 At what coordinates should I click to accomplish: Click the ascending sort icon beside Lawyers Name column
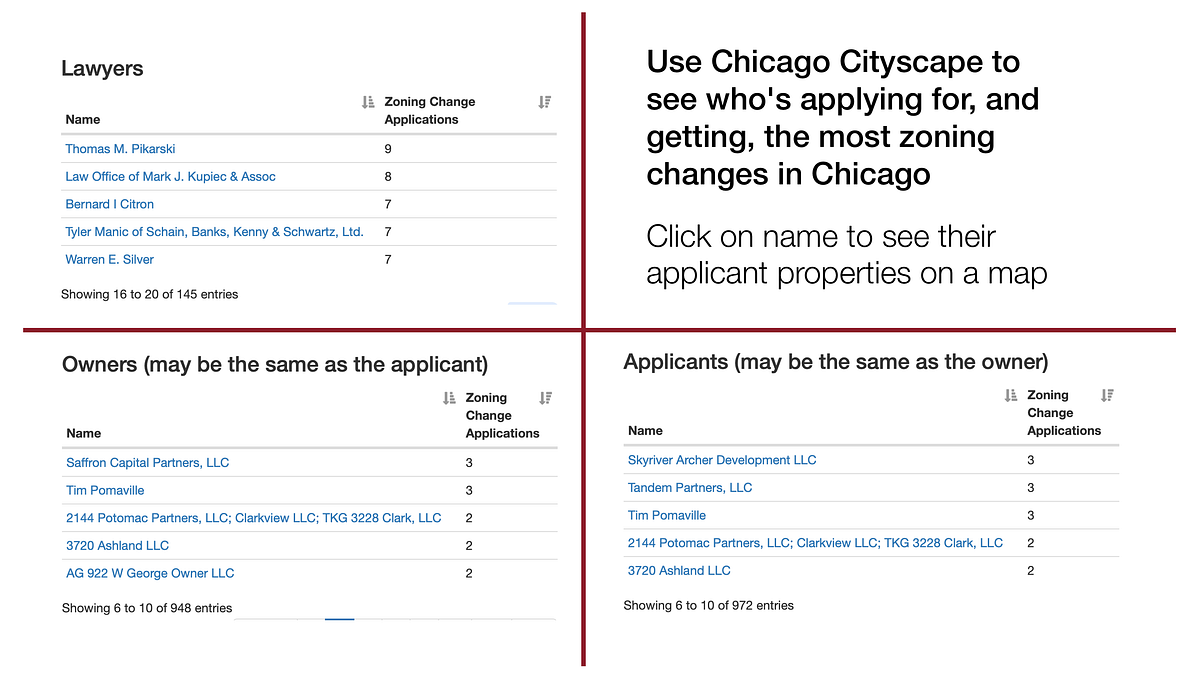pyautogui.click(x=367, y=101)
